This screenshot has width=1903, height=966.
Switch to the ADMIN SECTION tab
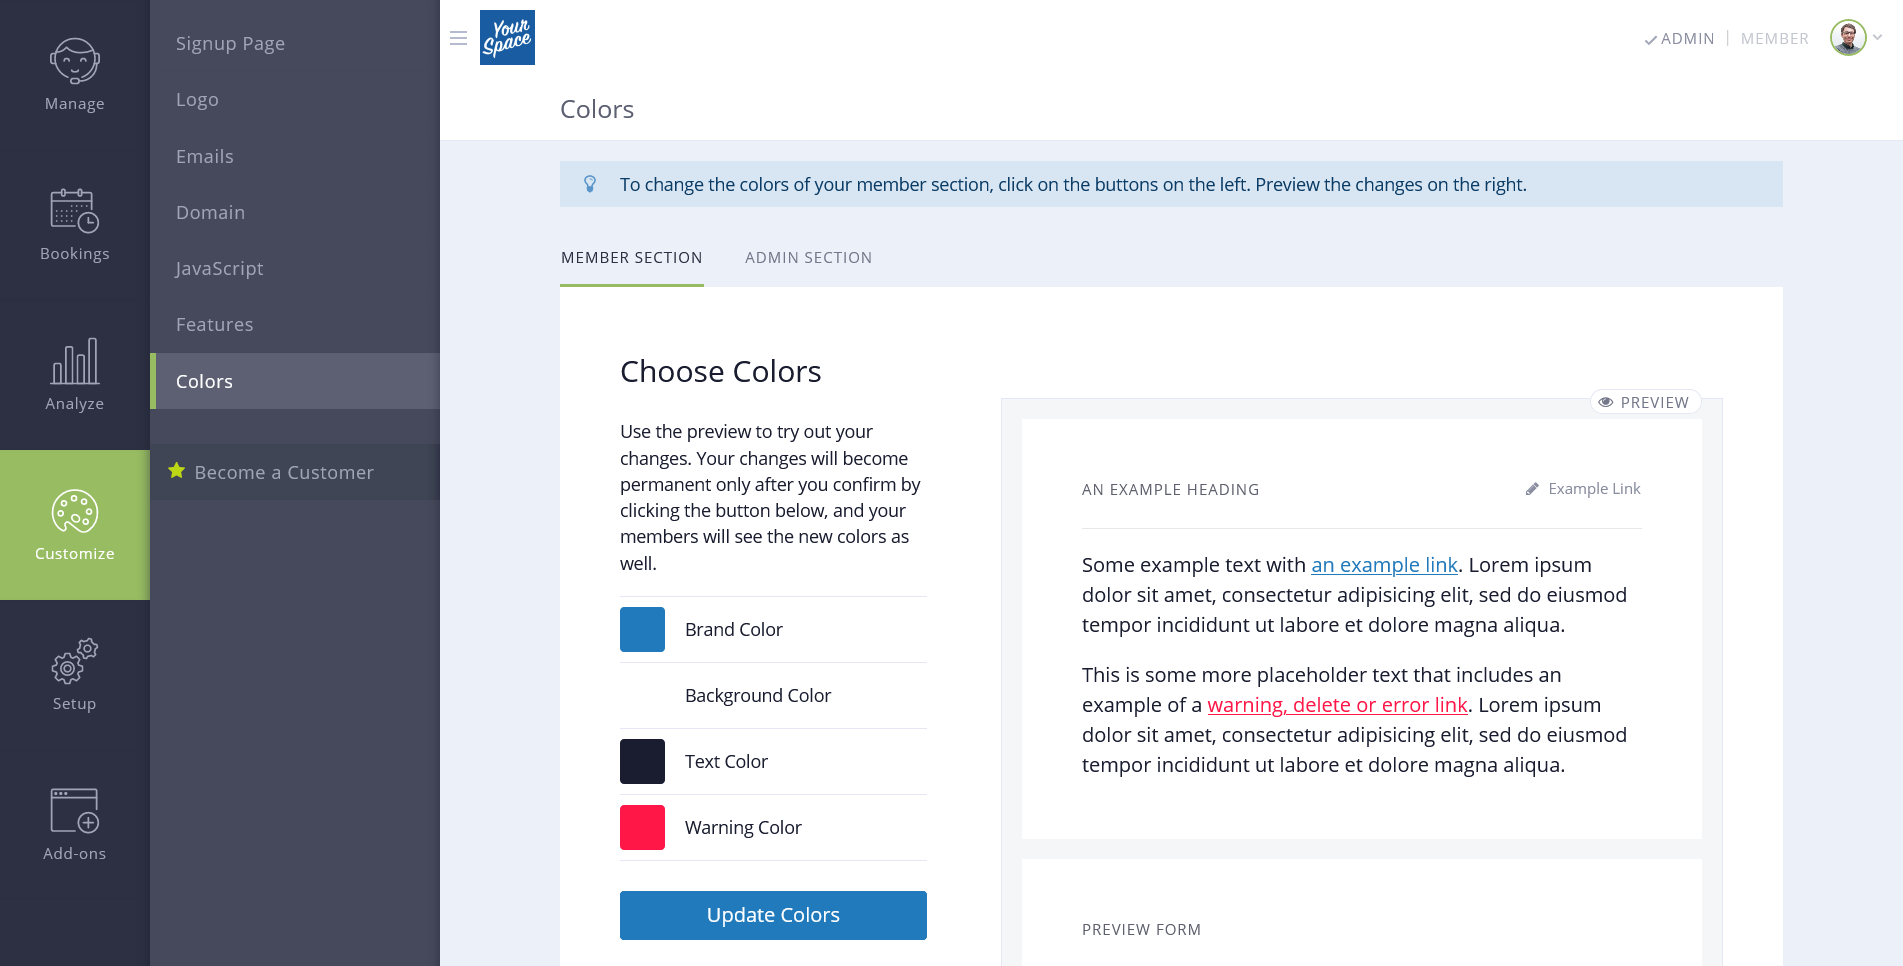click(x=808, y=257)
